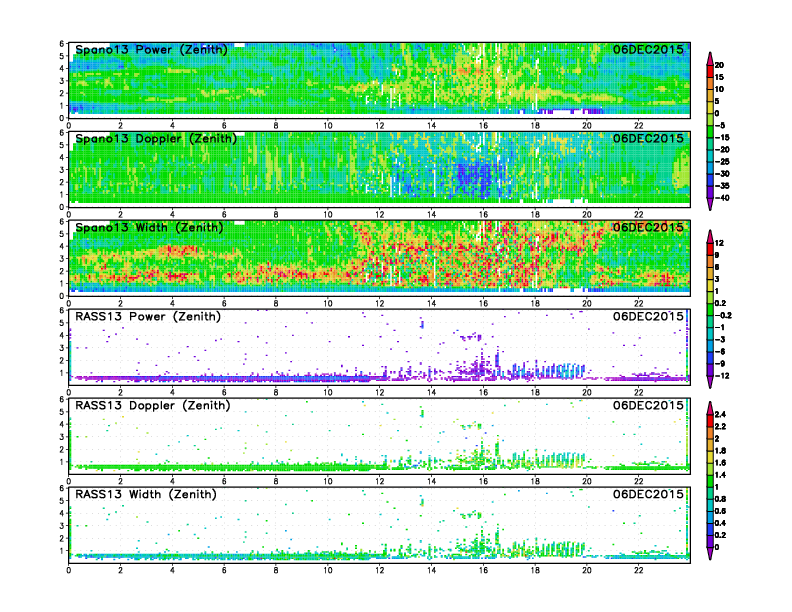Click the blue segment near 0.2 on the bottom colorbar

pyautogui.click(x=710, y=529)
